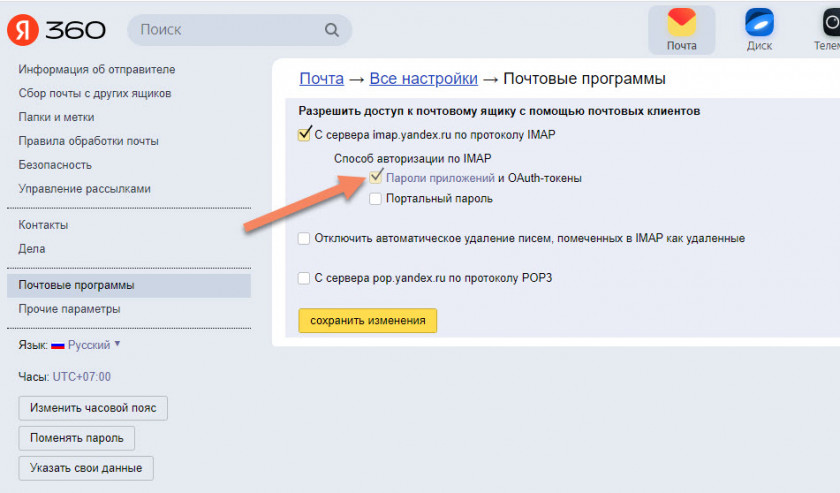
Task: Toggle the IMAP server imap.yandex.ru checkbox
Action: tap(304, 135)
